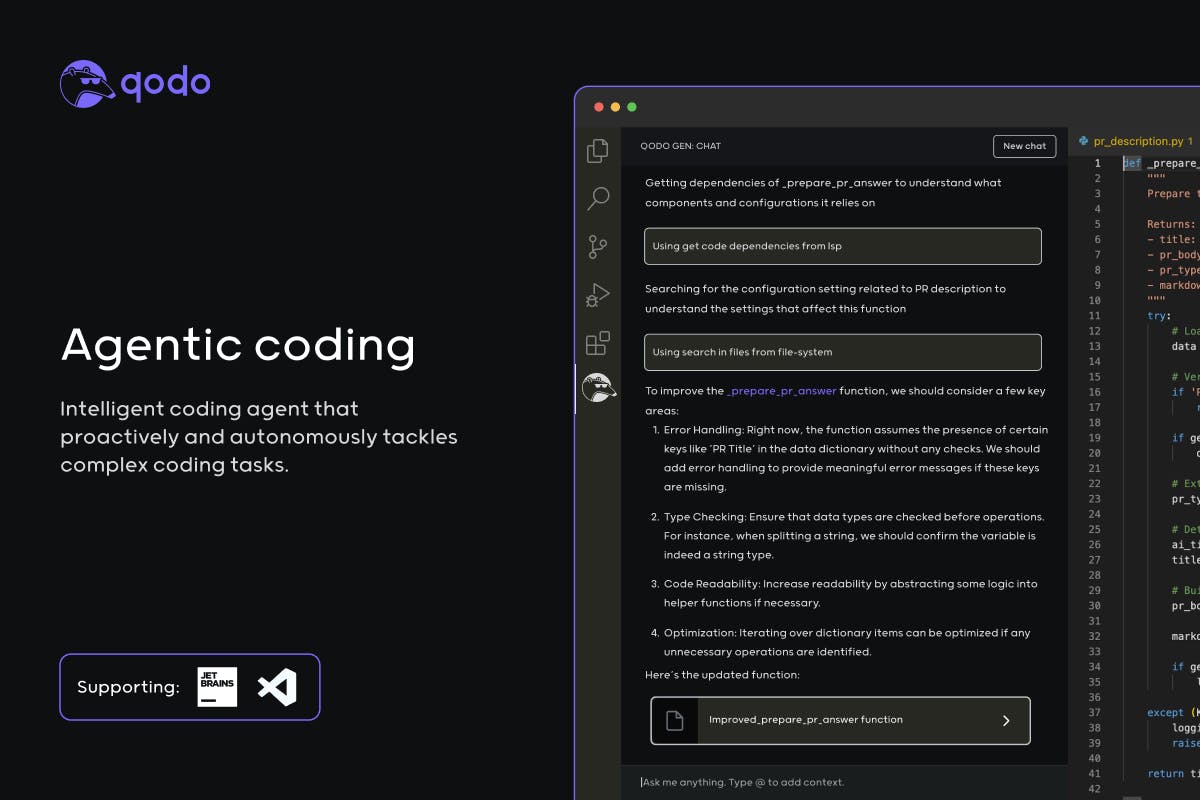Click the qodo logo at top left
Screen dimensions: 1200x800
tap(135, 84)
